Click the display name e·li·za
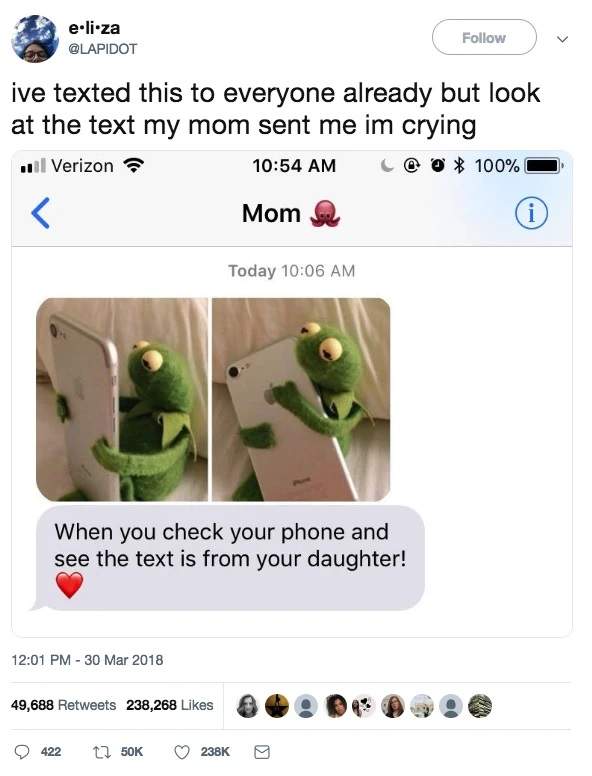The width and height of the screenshot is (592, 776). 94,28
